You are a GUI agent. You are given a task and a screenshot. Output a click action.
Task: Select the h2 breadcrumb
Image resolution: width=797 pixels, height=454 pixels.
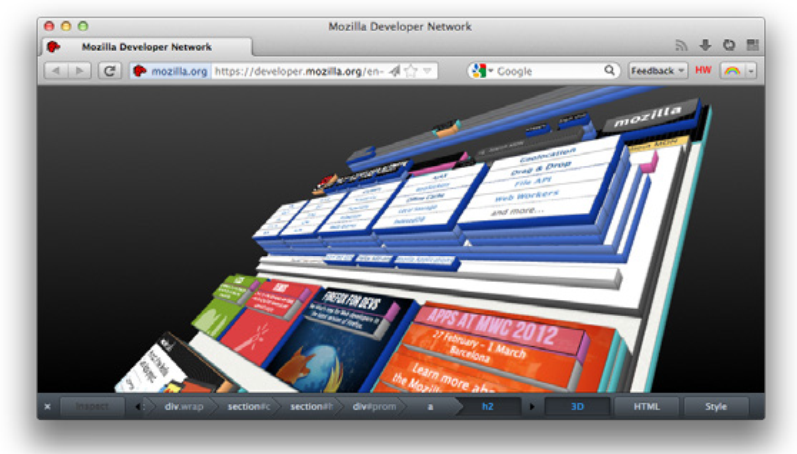[487, 407]
